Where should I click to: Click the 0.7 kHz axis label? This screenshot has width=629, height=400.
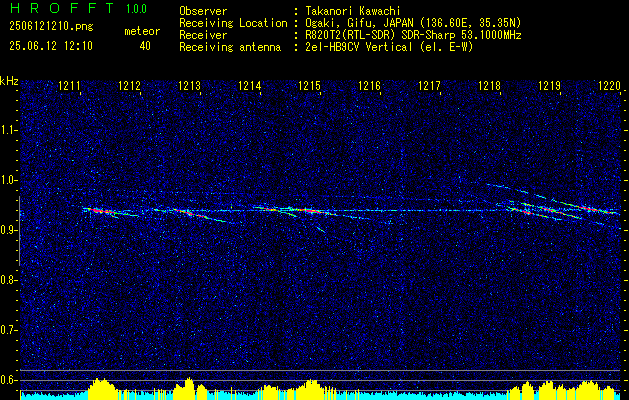pos(8,330)
